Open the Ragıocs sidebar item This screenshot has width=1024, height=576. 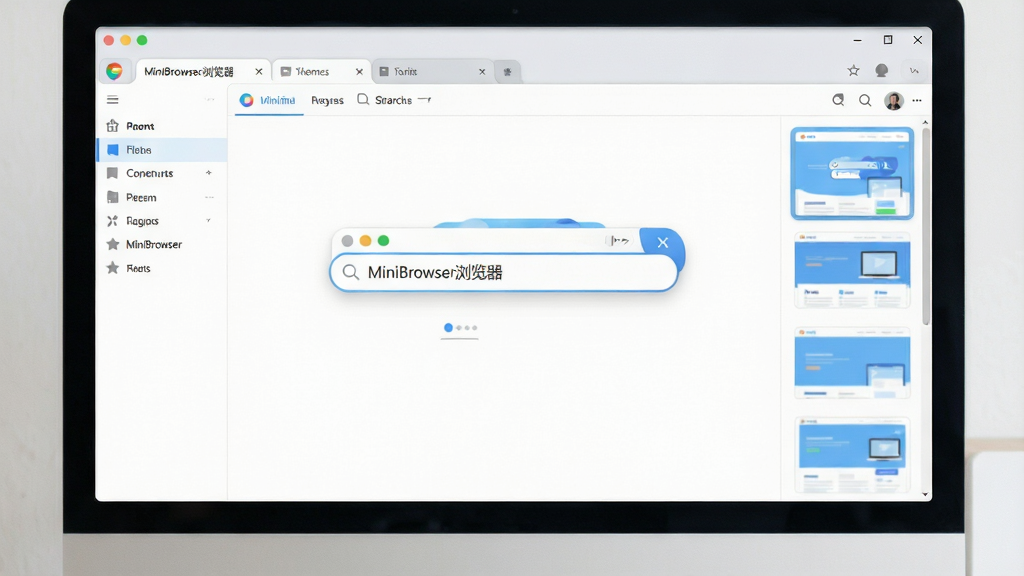162,221
